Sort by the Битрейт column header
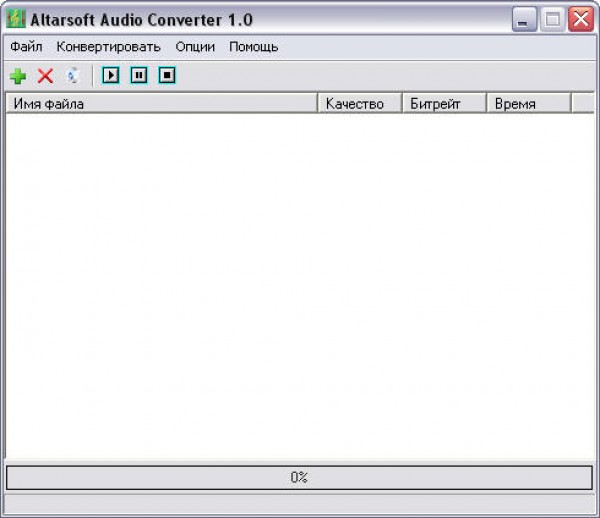 point(444,103)
